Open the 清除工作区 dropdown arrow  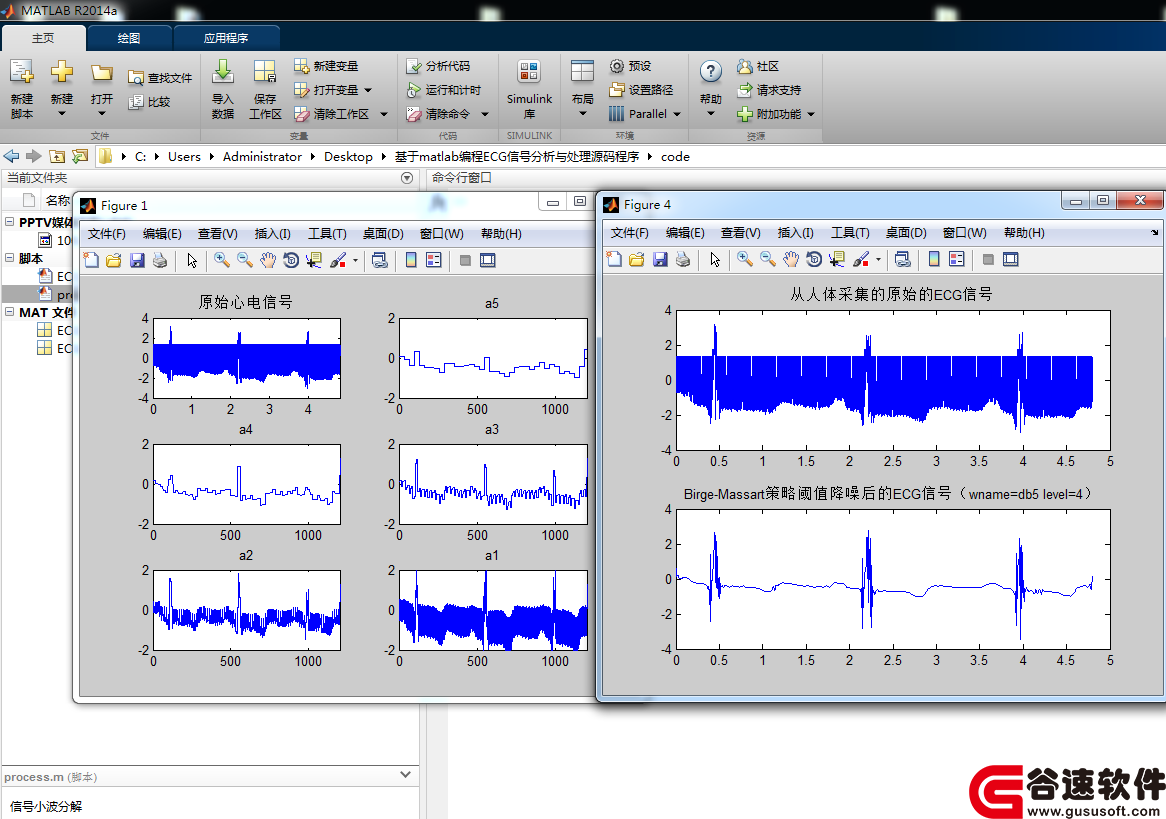[x=384, y=114]
